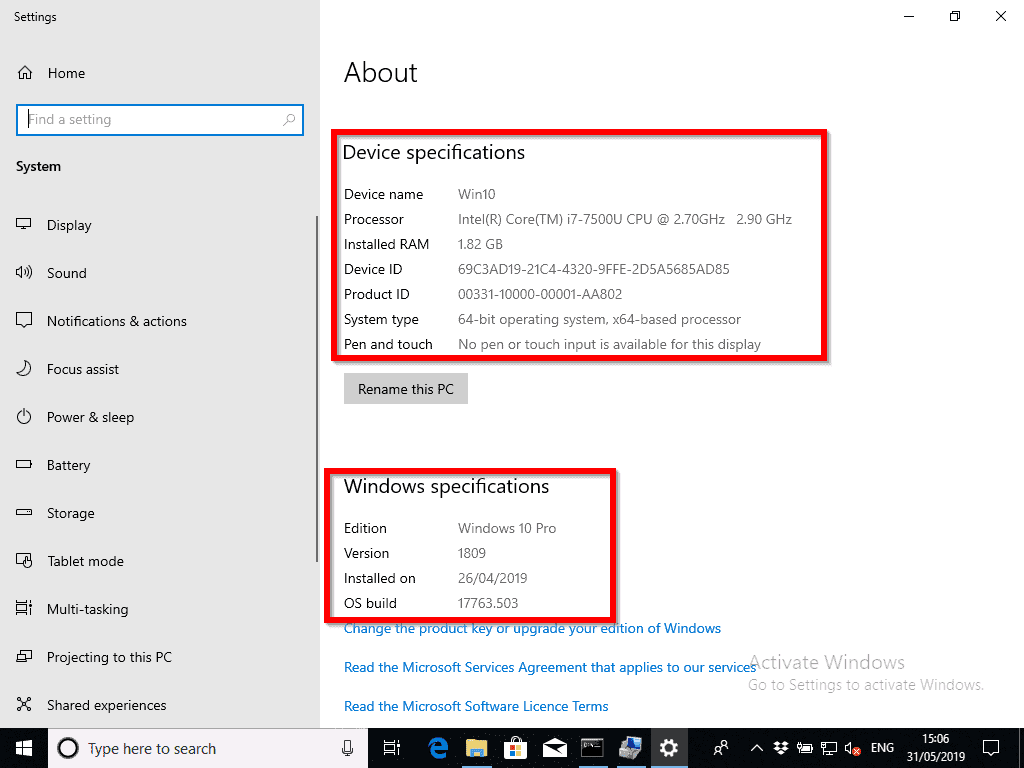1024x768 pixels.
Task: Click the 64-bit operating system text
Action: tap(600, 319)
